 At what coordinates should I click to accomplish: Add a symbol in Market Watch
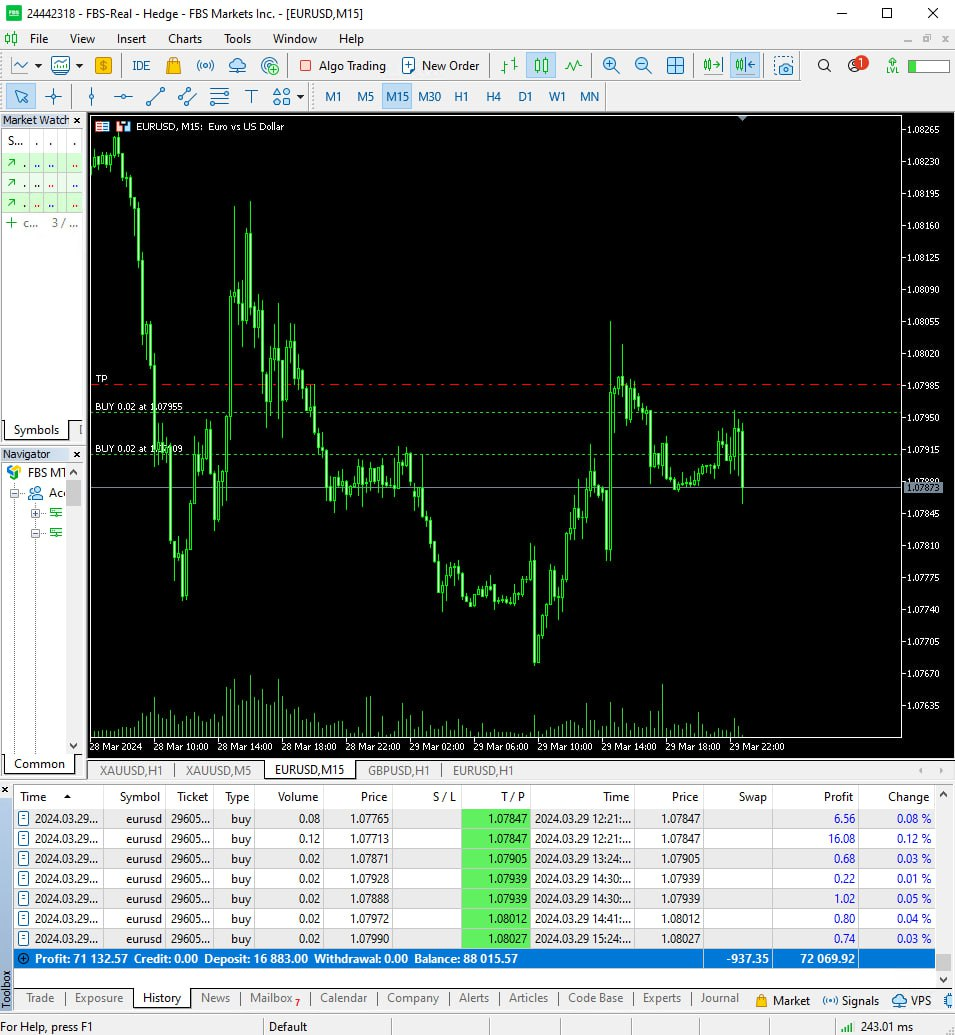12,223
